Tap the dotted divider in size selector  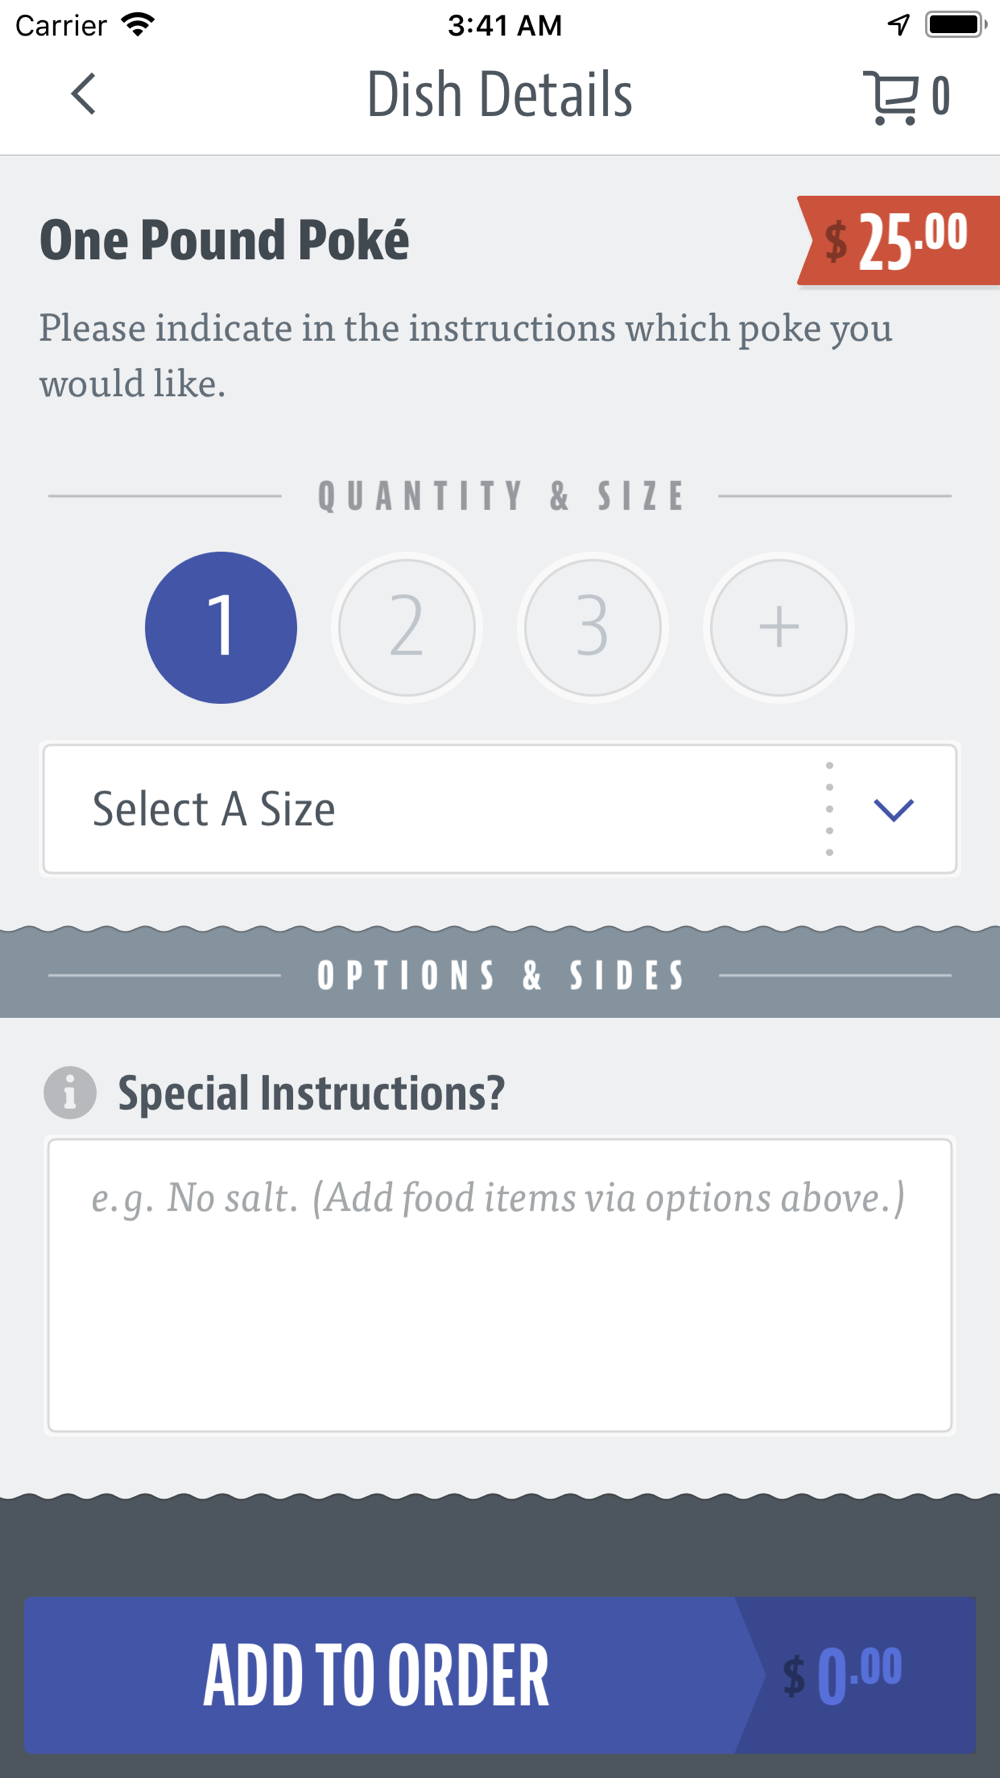pos(829,809)
